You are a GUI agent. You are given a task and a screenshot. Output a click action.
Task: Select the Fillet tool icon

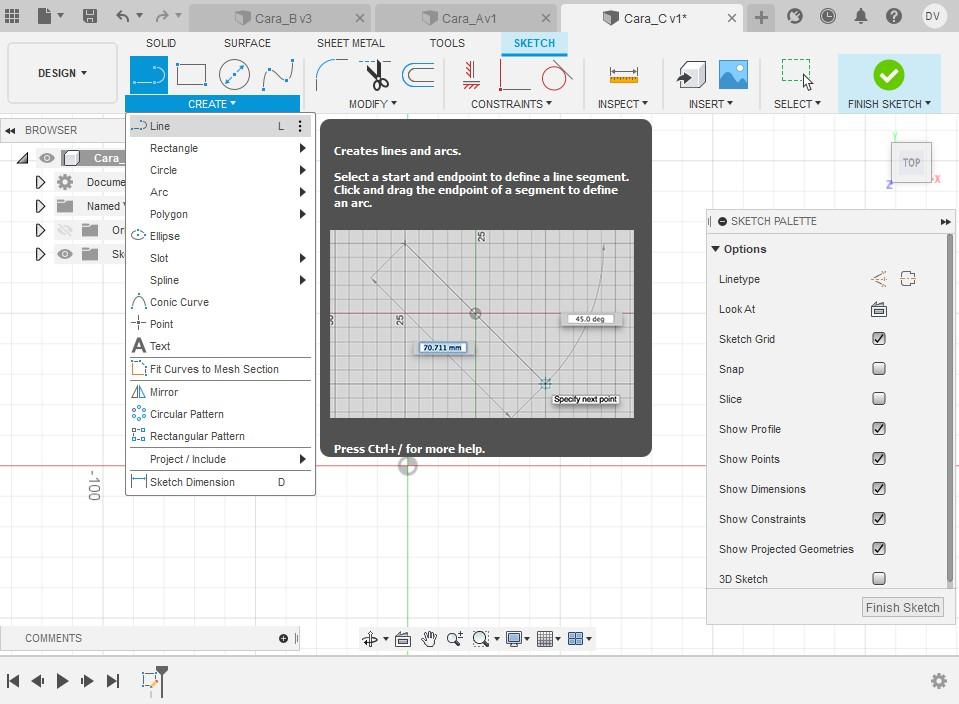pyautogui.click(x=331, y=75)
